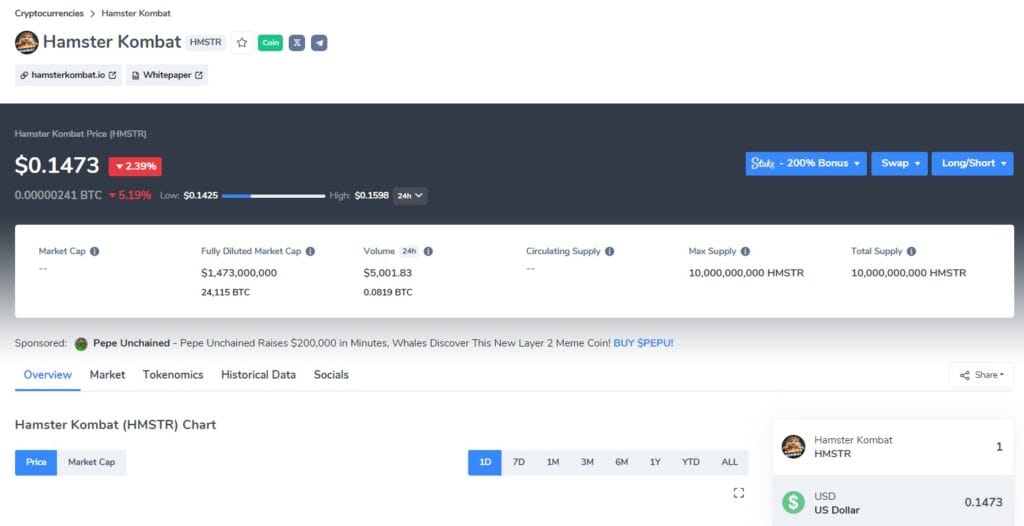Image resolution: width=1024 pixels, height=526 pixels.
Task: Click the green US Dollar icon
Action: click(793, 502)
